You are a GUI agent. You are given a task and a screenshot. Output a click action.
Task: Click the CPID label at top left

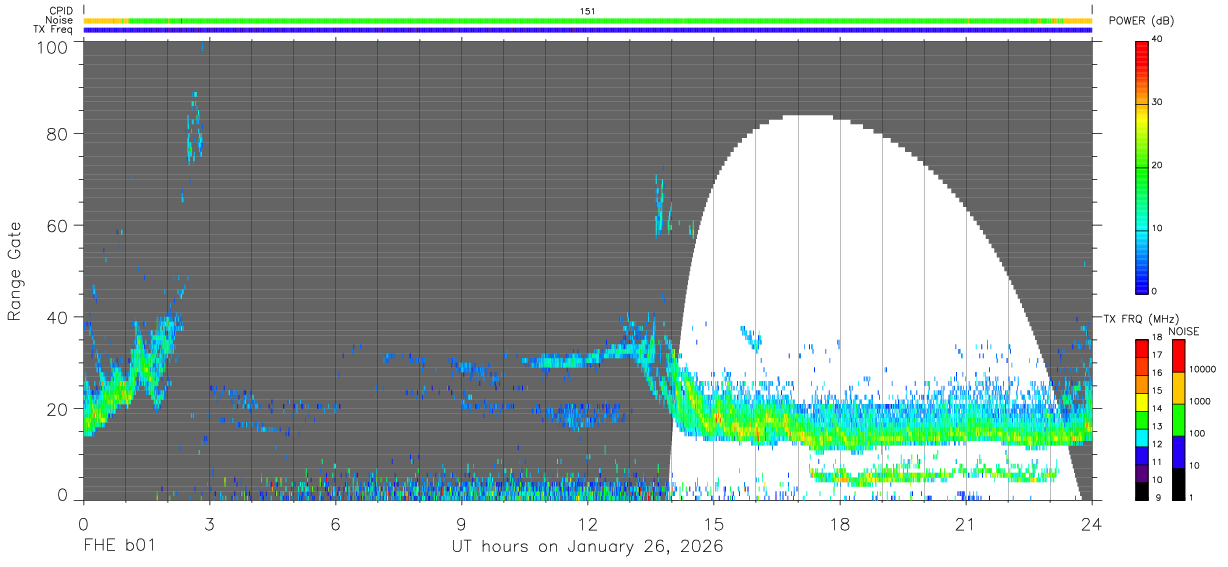click(x=60, y=11)
